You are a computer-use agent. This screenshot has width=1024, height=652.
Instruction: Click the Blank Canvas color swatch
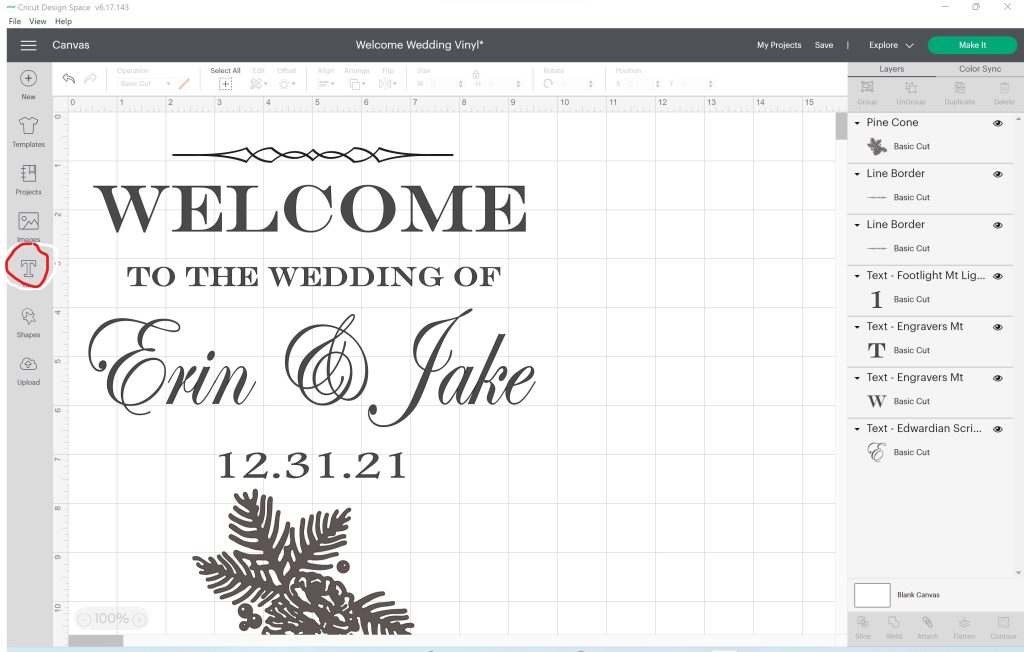872,595
